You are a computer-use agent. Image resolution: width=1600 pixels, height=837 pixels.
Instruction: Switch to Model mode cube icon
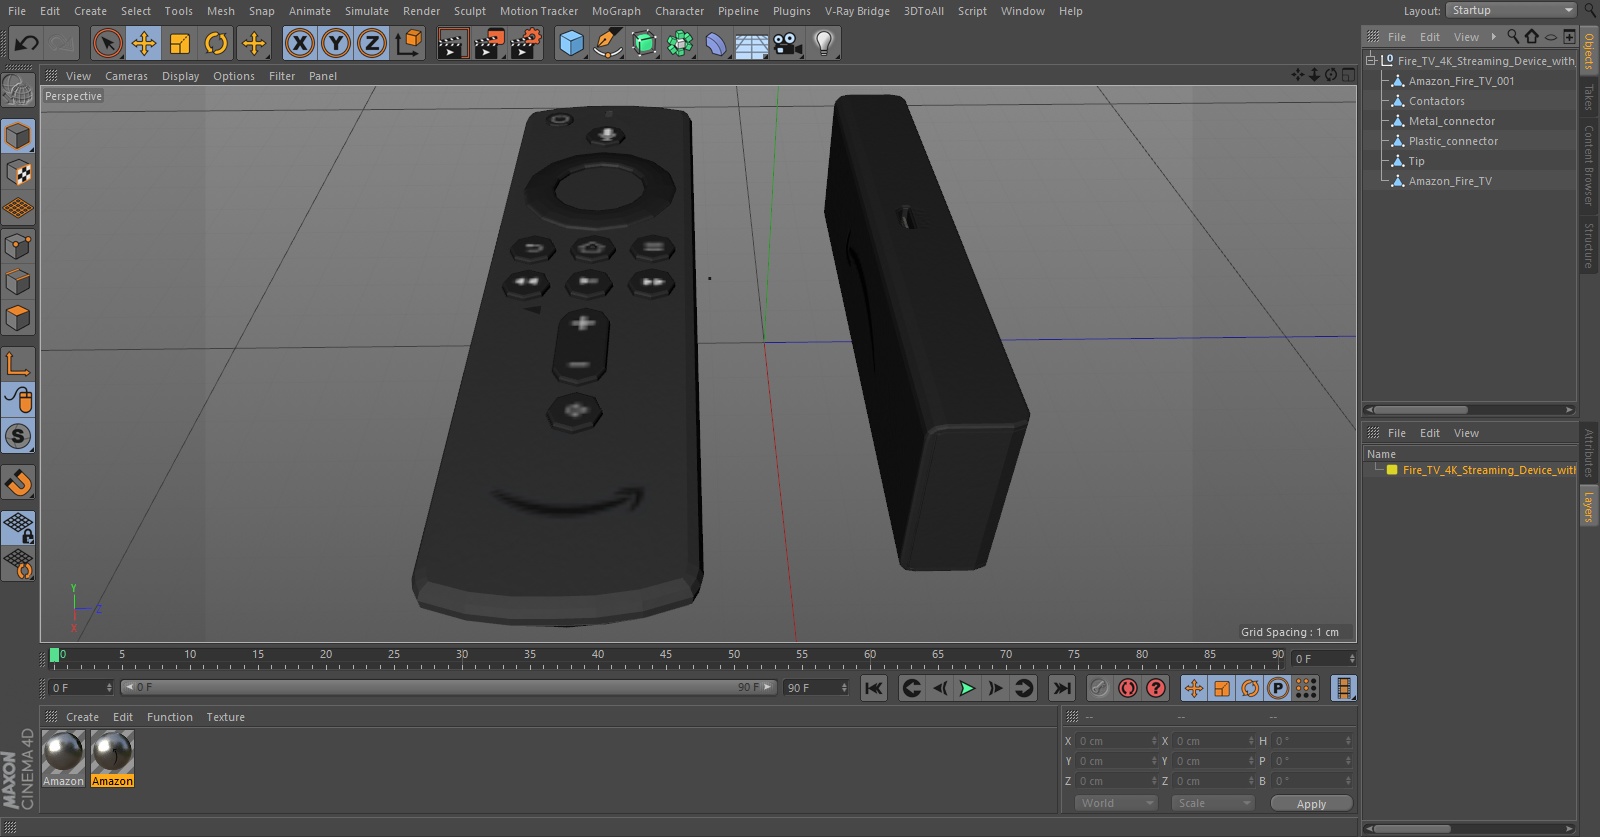[x=18, y=136]
